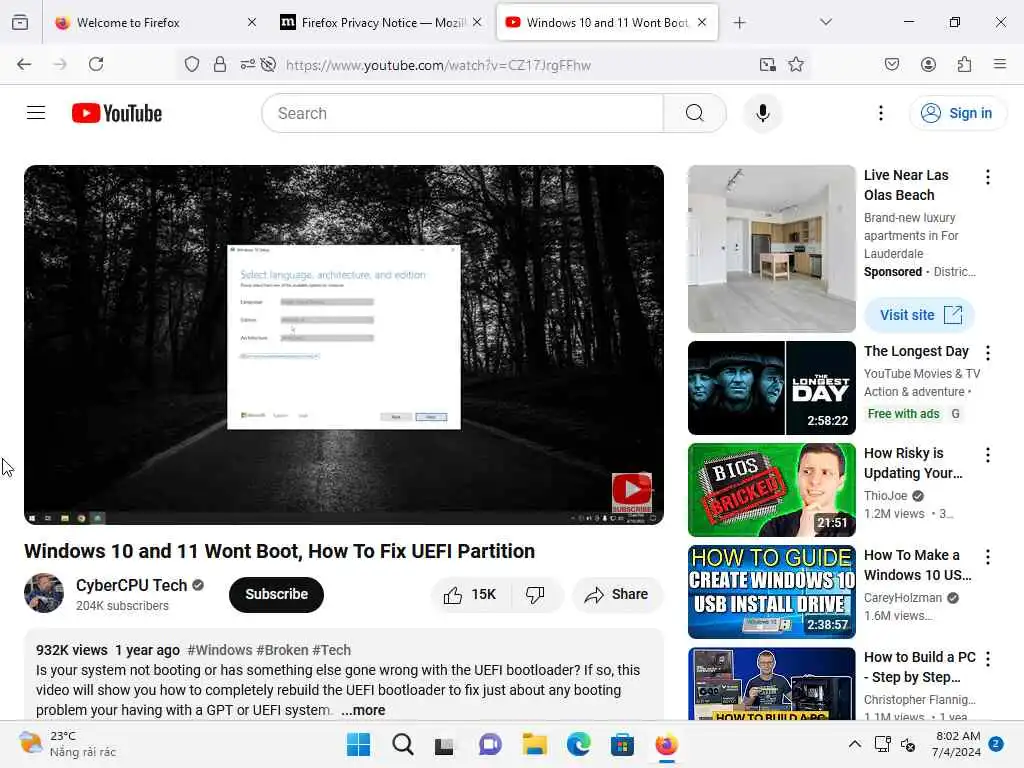Like the video with thumbs up

470,594
